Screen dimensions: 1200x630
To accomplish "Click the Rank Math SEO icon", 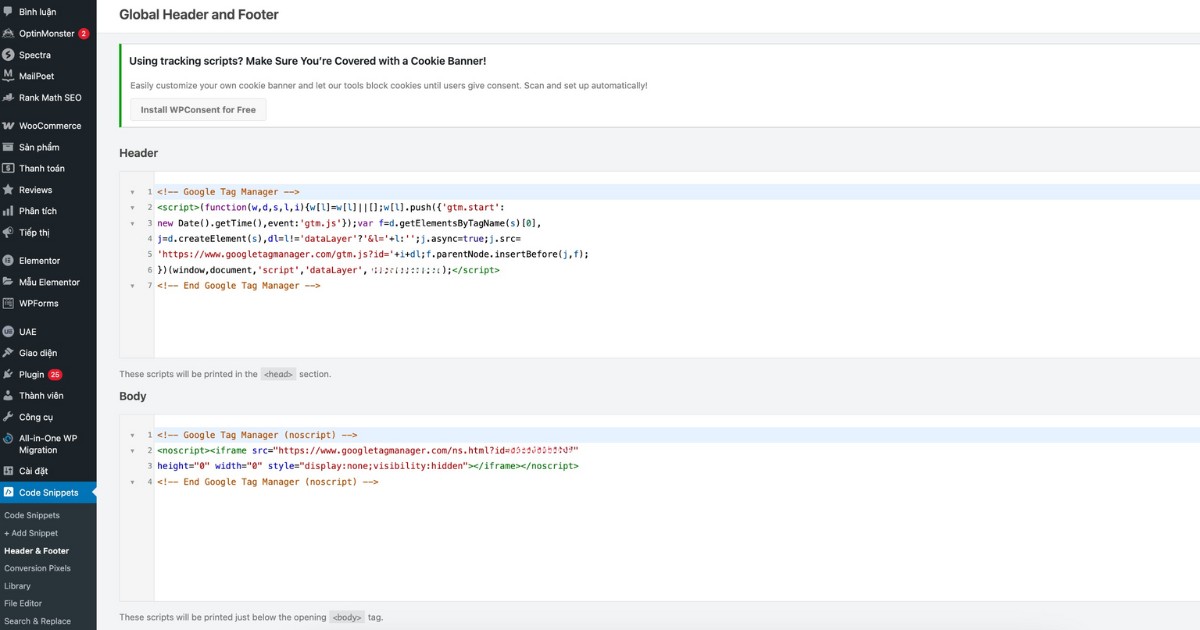I will (9, 98).
